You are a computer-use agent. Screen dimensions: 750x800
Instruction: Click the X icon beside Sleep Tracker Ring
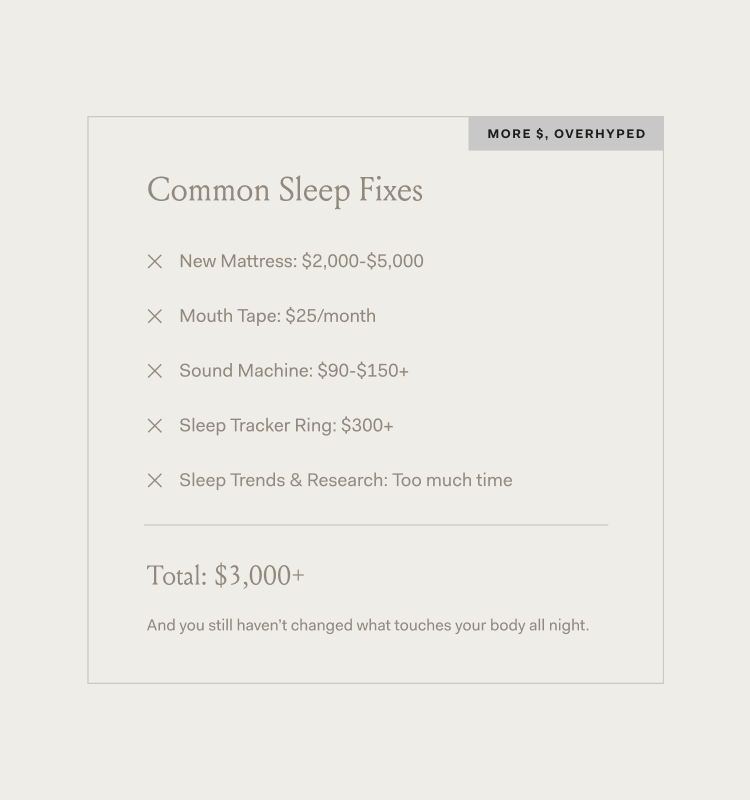(x=155, y=426)
